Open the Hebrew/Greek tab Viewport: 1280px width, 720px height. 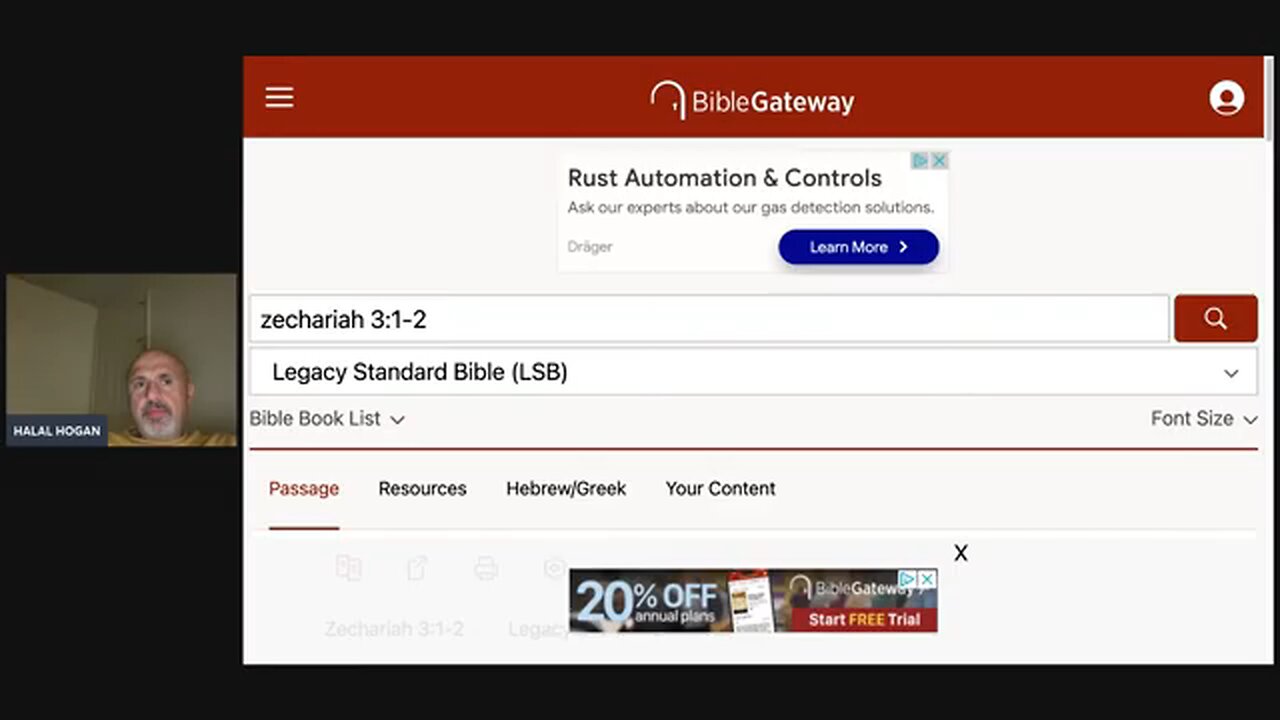coord(566,489)
